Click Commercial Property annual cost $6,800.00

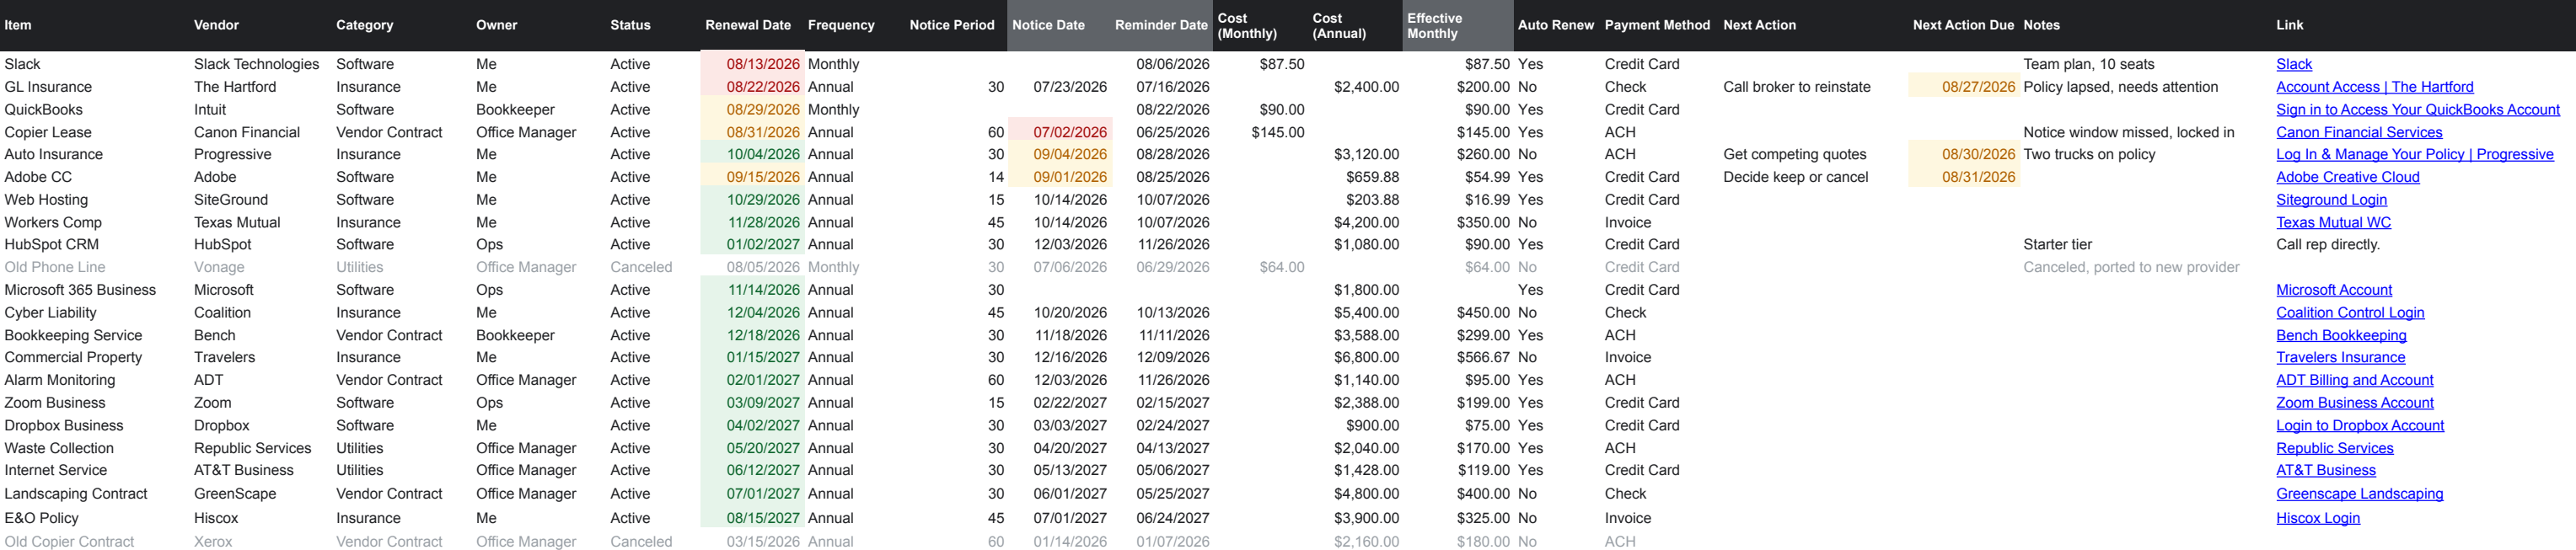pyautogui.click(x=1366, y=357)
